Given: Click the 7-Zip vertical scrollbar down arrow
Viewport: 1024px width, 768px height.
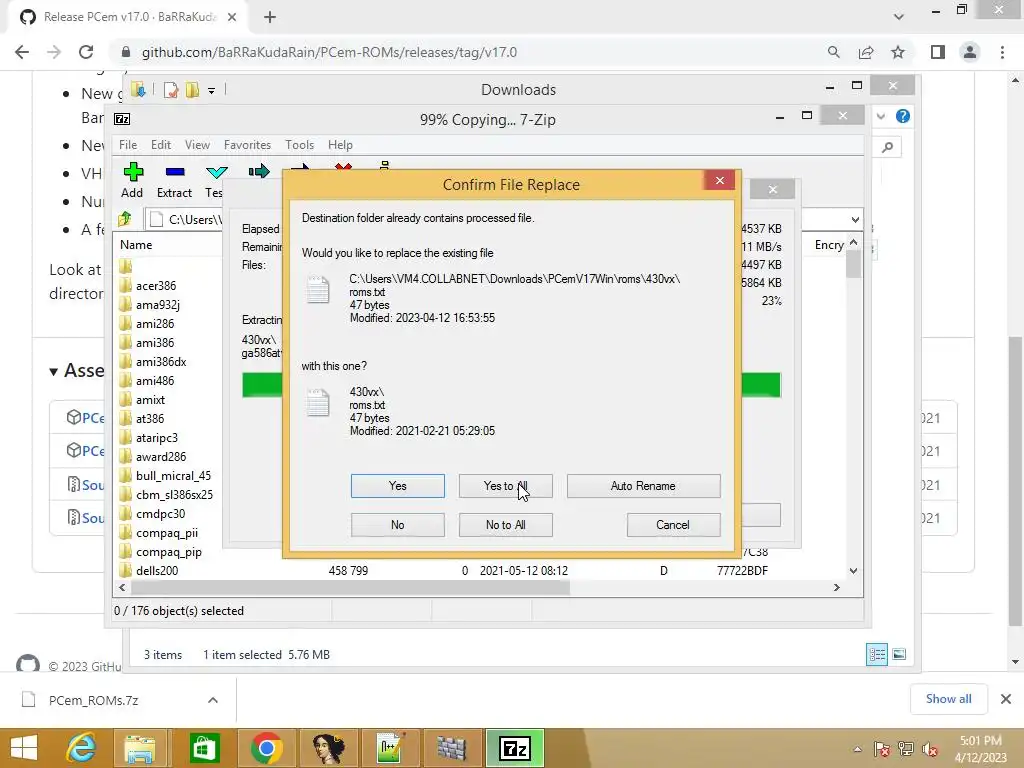Looking at the screenshot, I should 853,571.
